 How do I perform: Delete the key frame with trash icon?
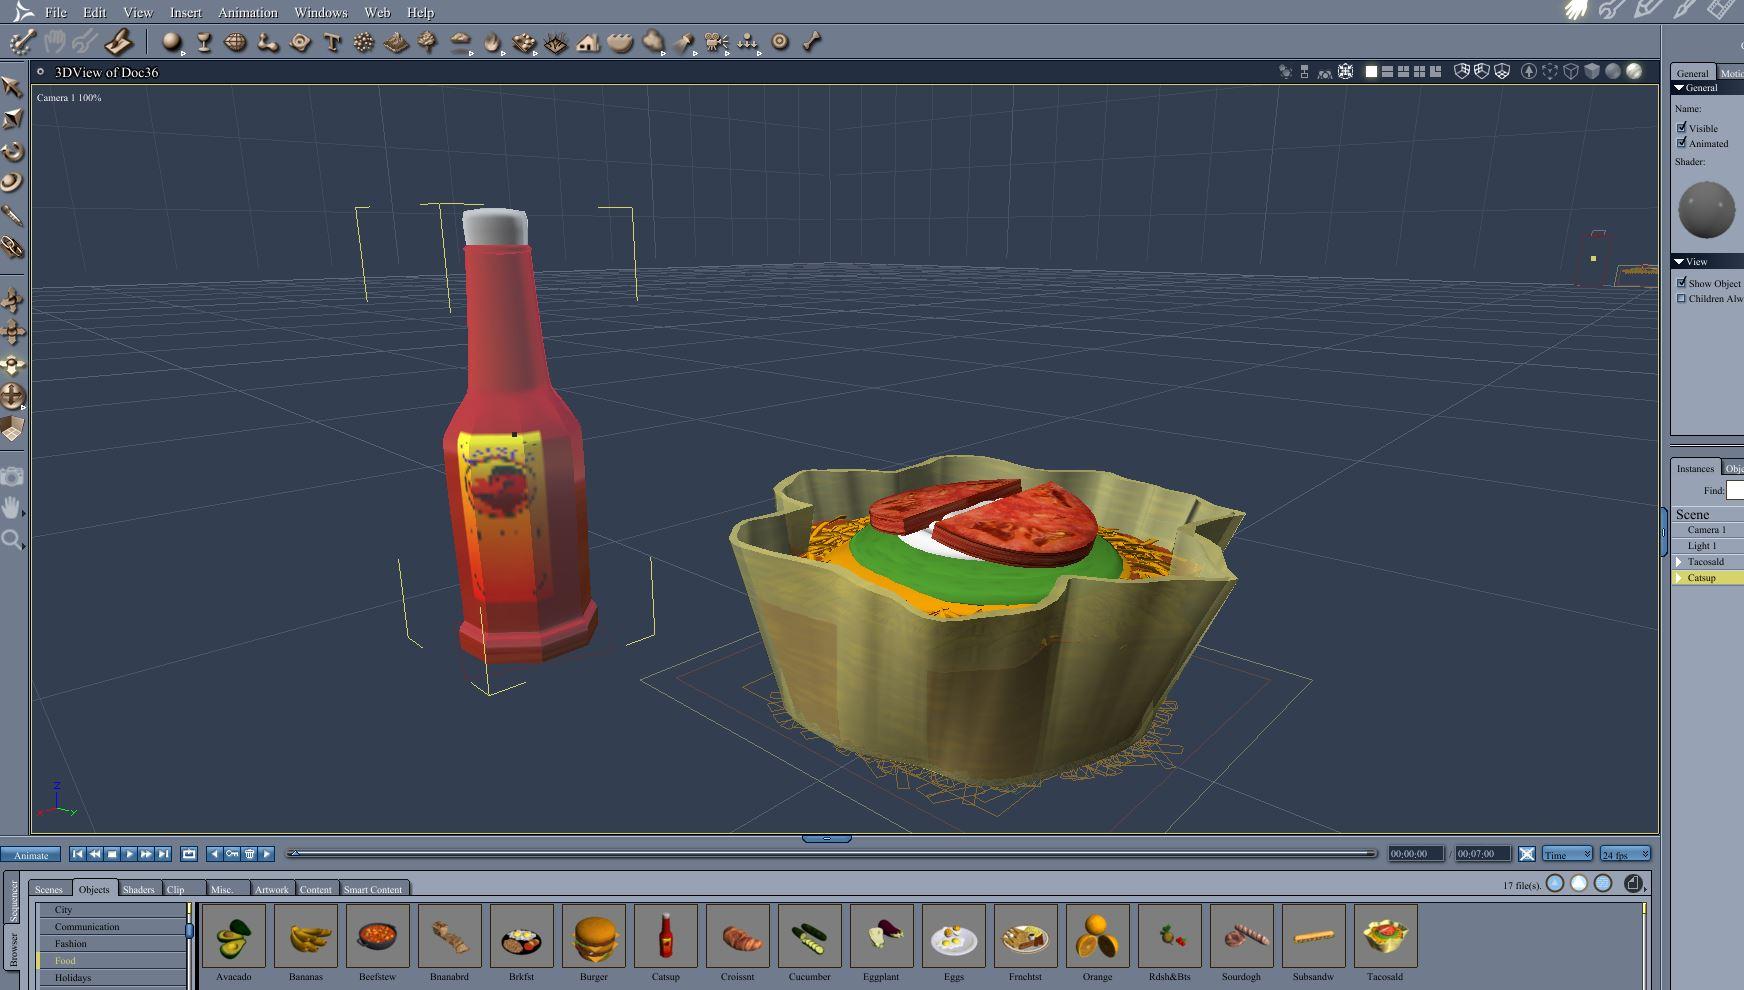(249, 854)
